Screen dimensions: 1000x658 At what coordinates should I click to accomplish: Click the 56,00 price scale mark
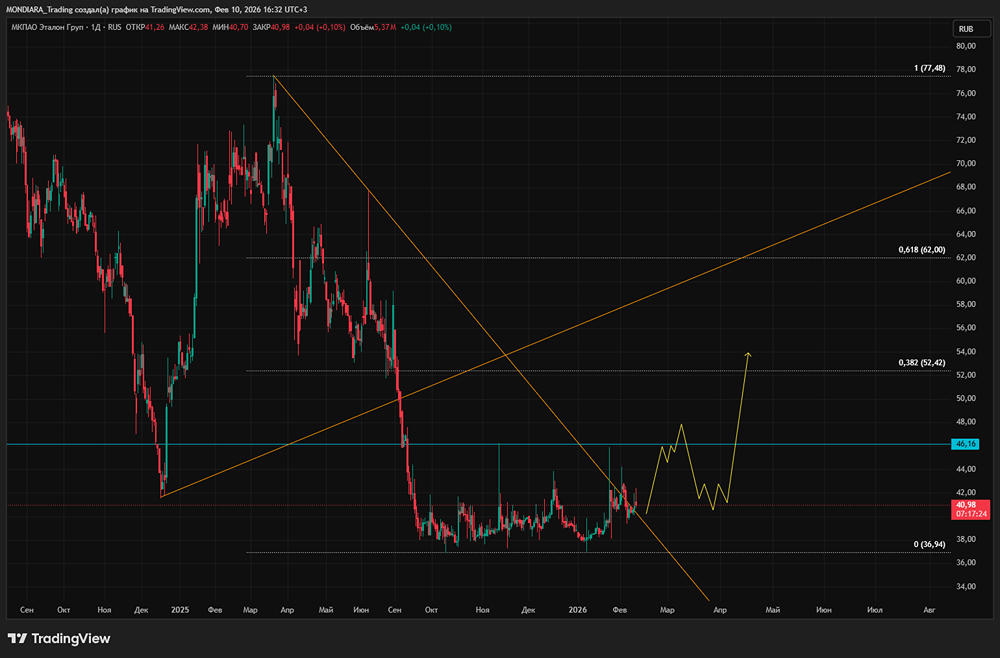(x=966, y=328)
